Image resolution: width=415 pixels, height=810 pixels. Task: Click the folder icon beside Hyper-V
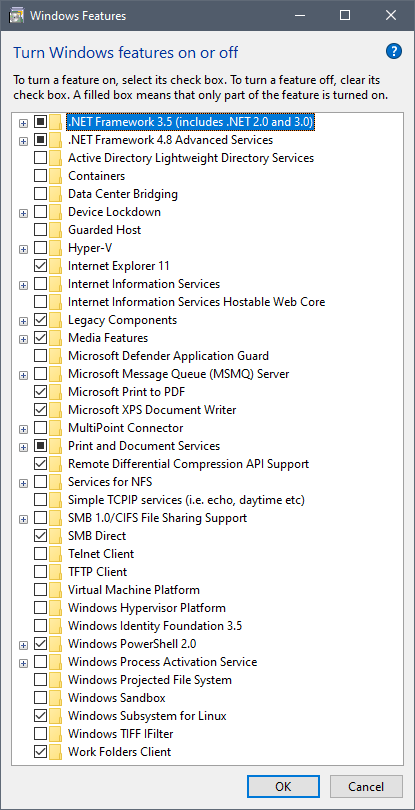pyautogui.click(x=56, y=248)
